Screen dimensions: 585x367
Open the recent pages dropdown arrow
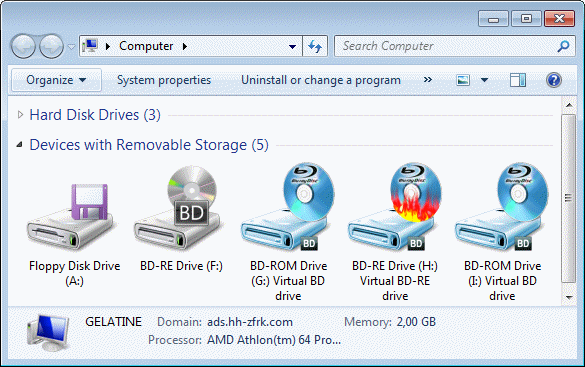[x=71, y=47]
